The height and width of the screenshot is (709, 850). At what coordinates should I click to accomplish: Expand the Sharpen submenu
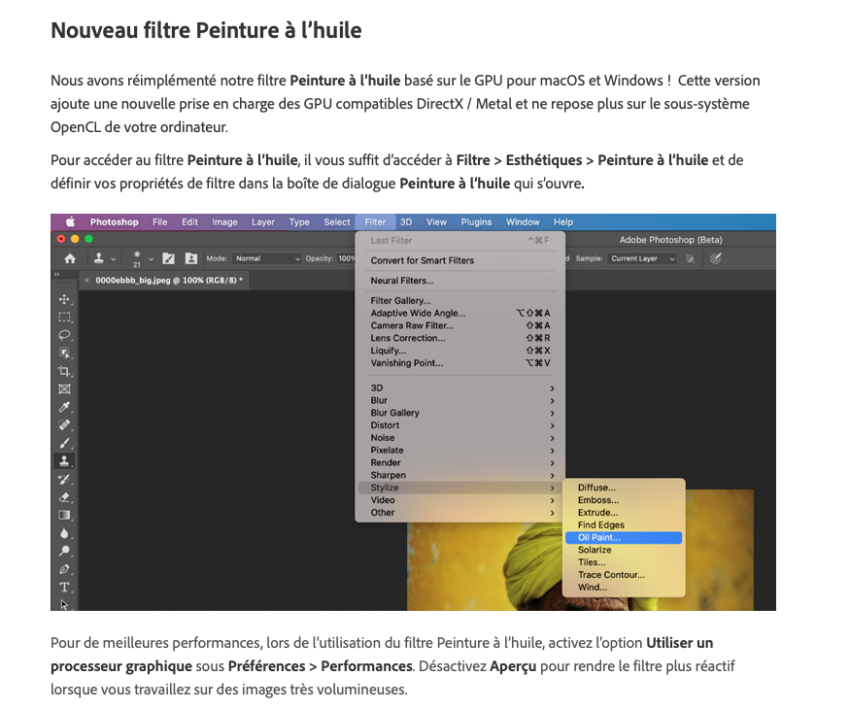pyautogui.click(x=460, y=475)
